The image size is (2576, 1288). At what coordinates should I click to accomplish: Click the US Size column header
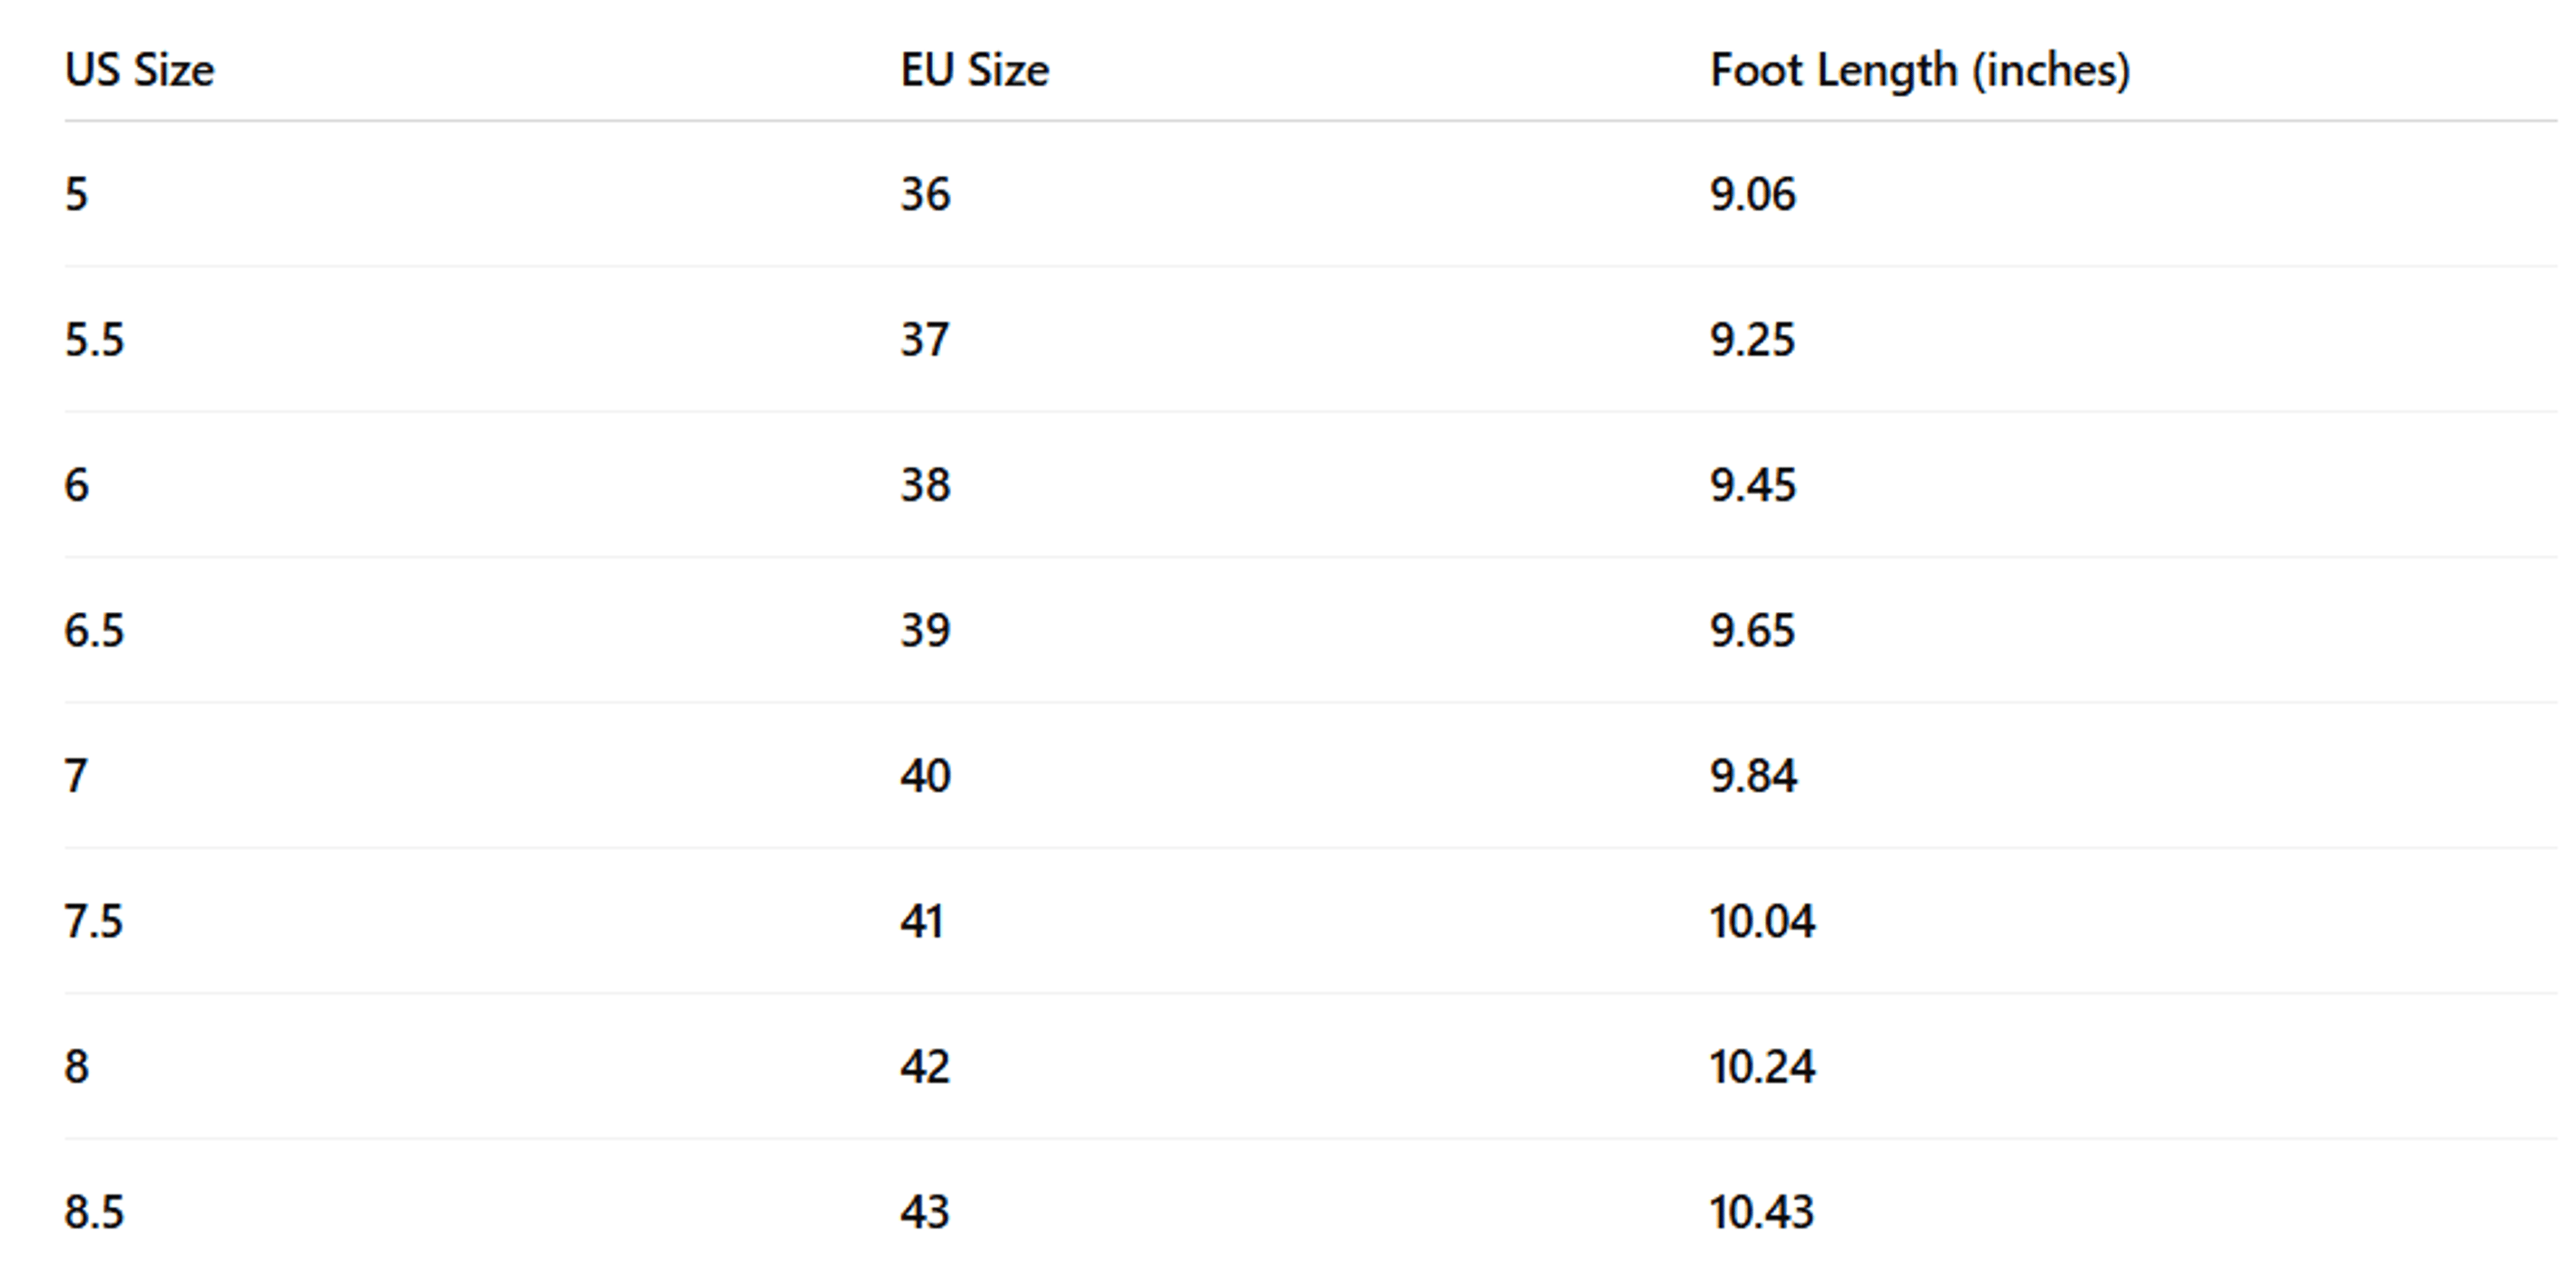[x=139, y=70]
